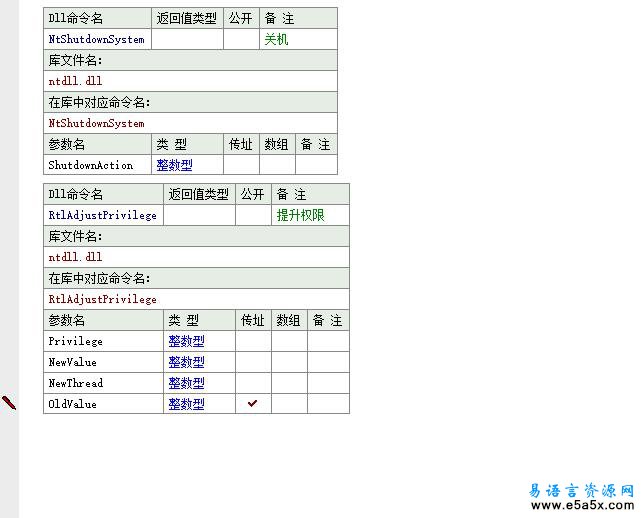Click red RtlAdjustPrivilege in-library command name

(103, 299)
